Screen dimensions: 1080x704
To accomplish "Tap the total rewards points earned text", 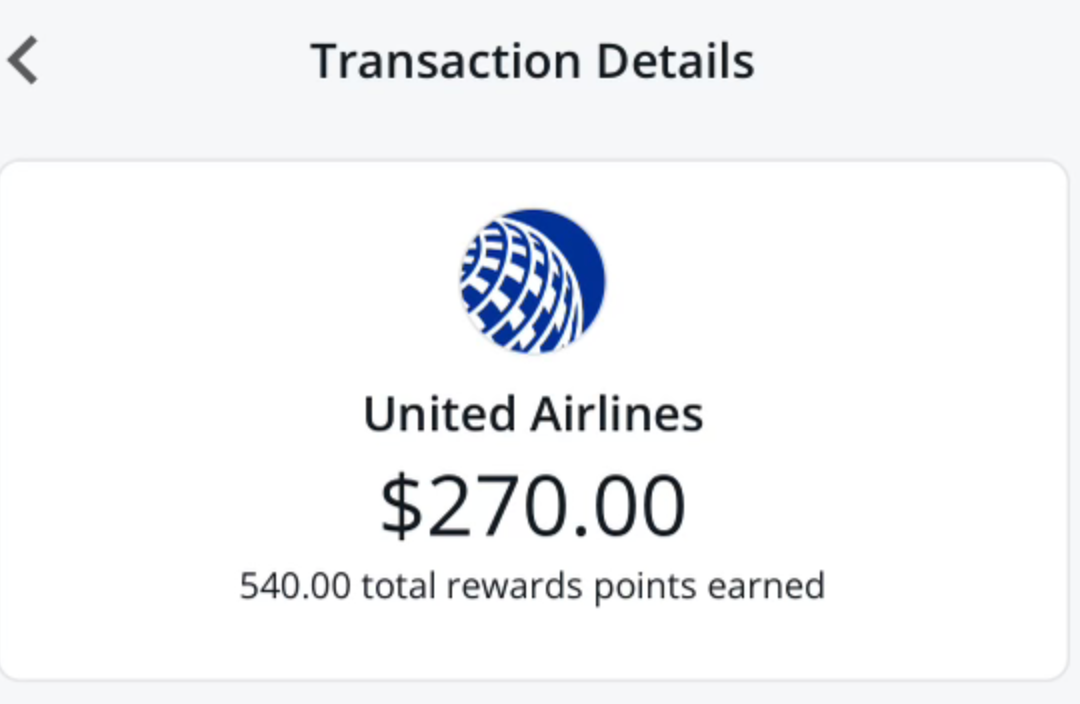I will click(532, 585).
